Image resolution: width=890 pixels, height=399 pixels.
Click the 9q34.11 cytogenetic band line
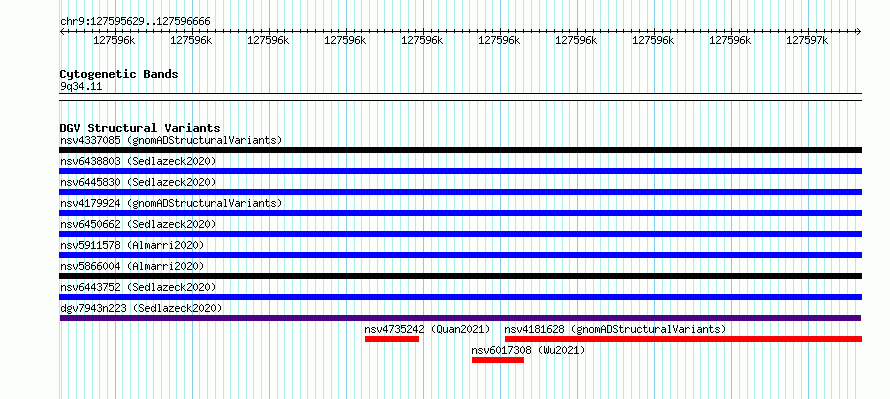[460, 97]
